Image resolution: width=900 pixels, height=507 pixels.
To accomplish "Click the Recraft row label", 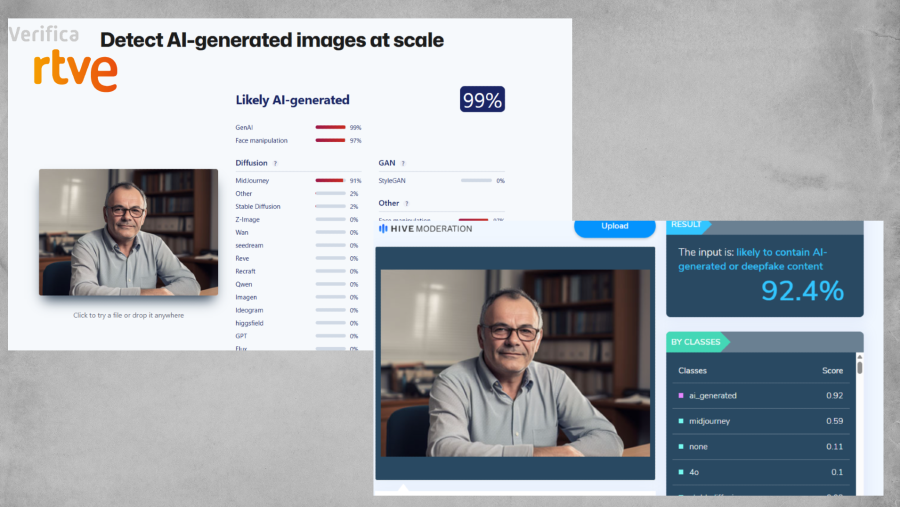I will (245, 272).
